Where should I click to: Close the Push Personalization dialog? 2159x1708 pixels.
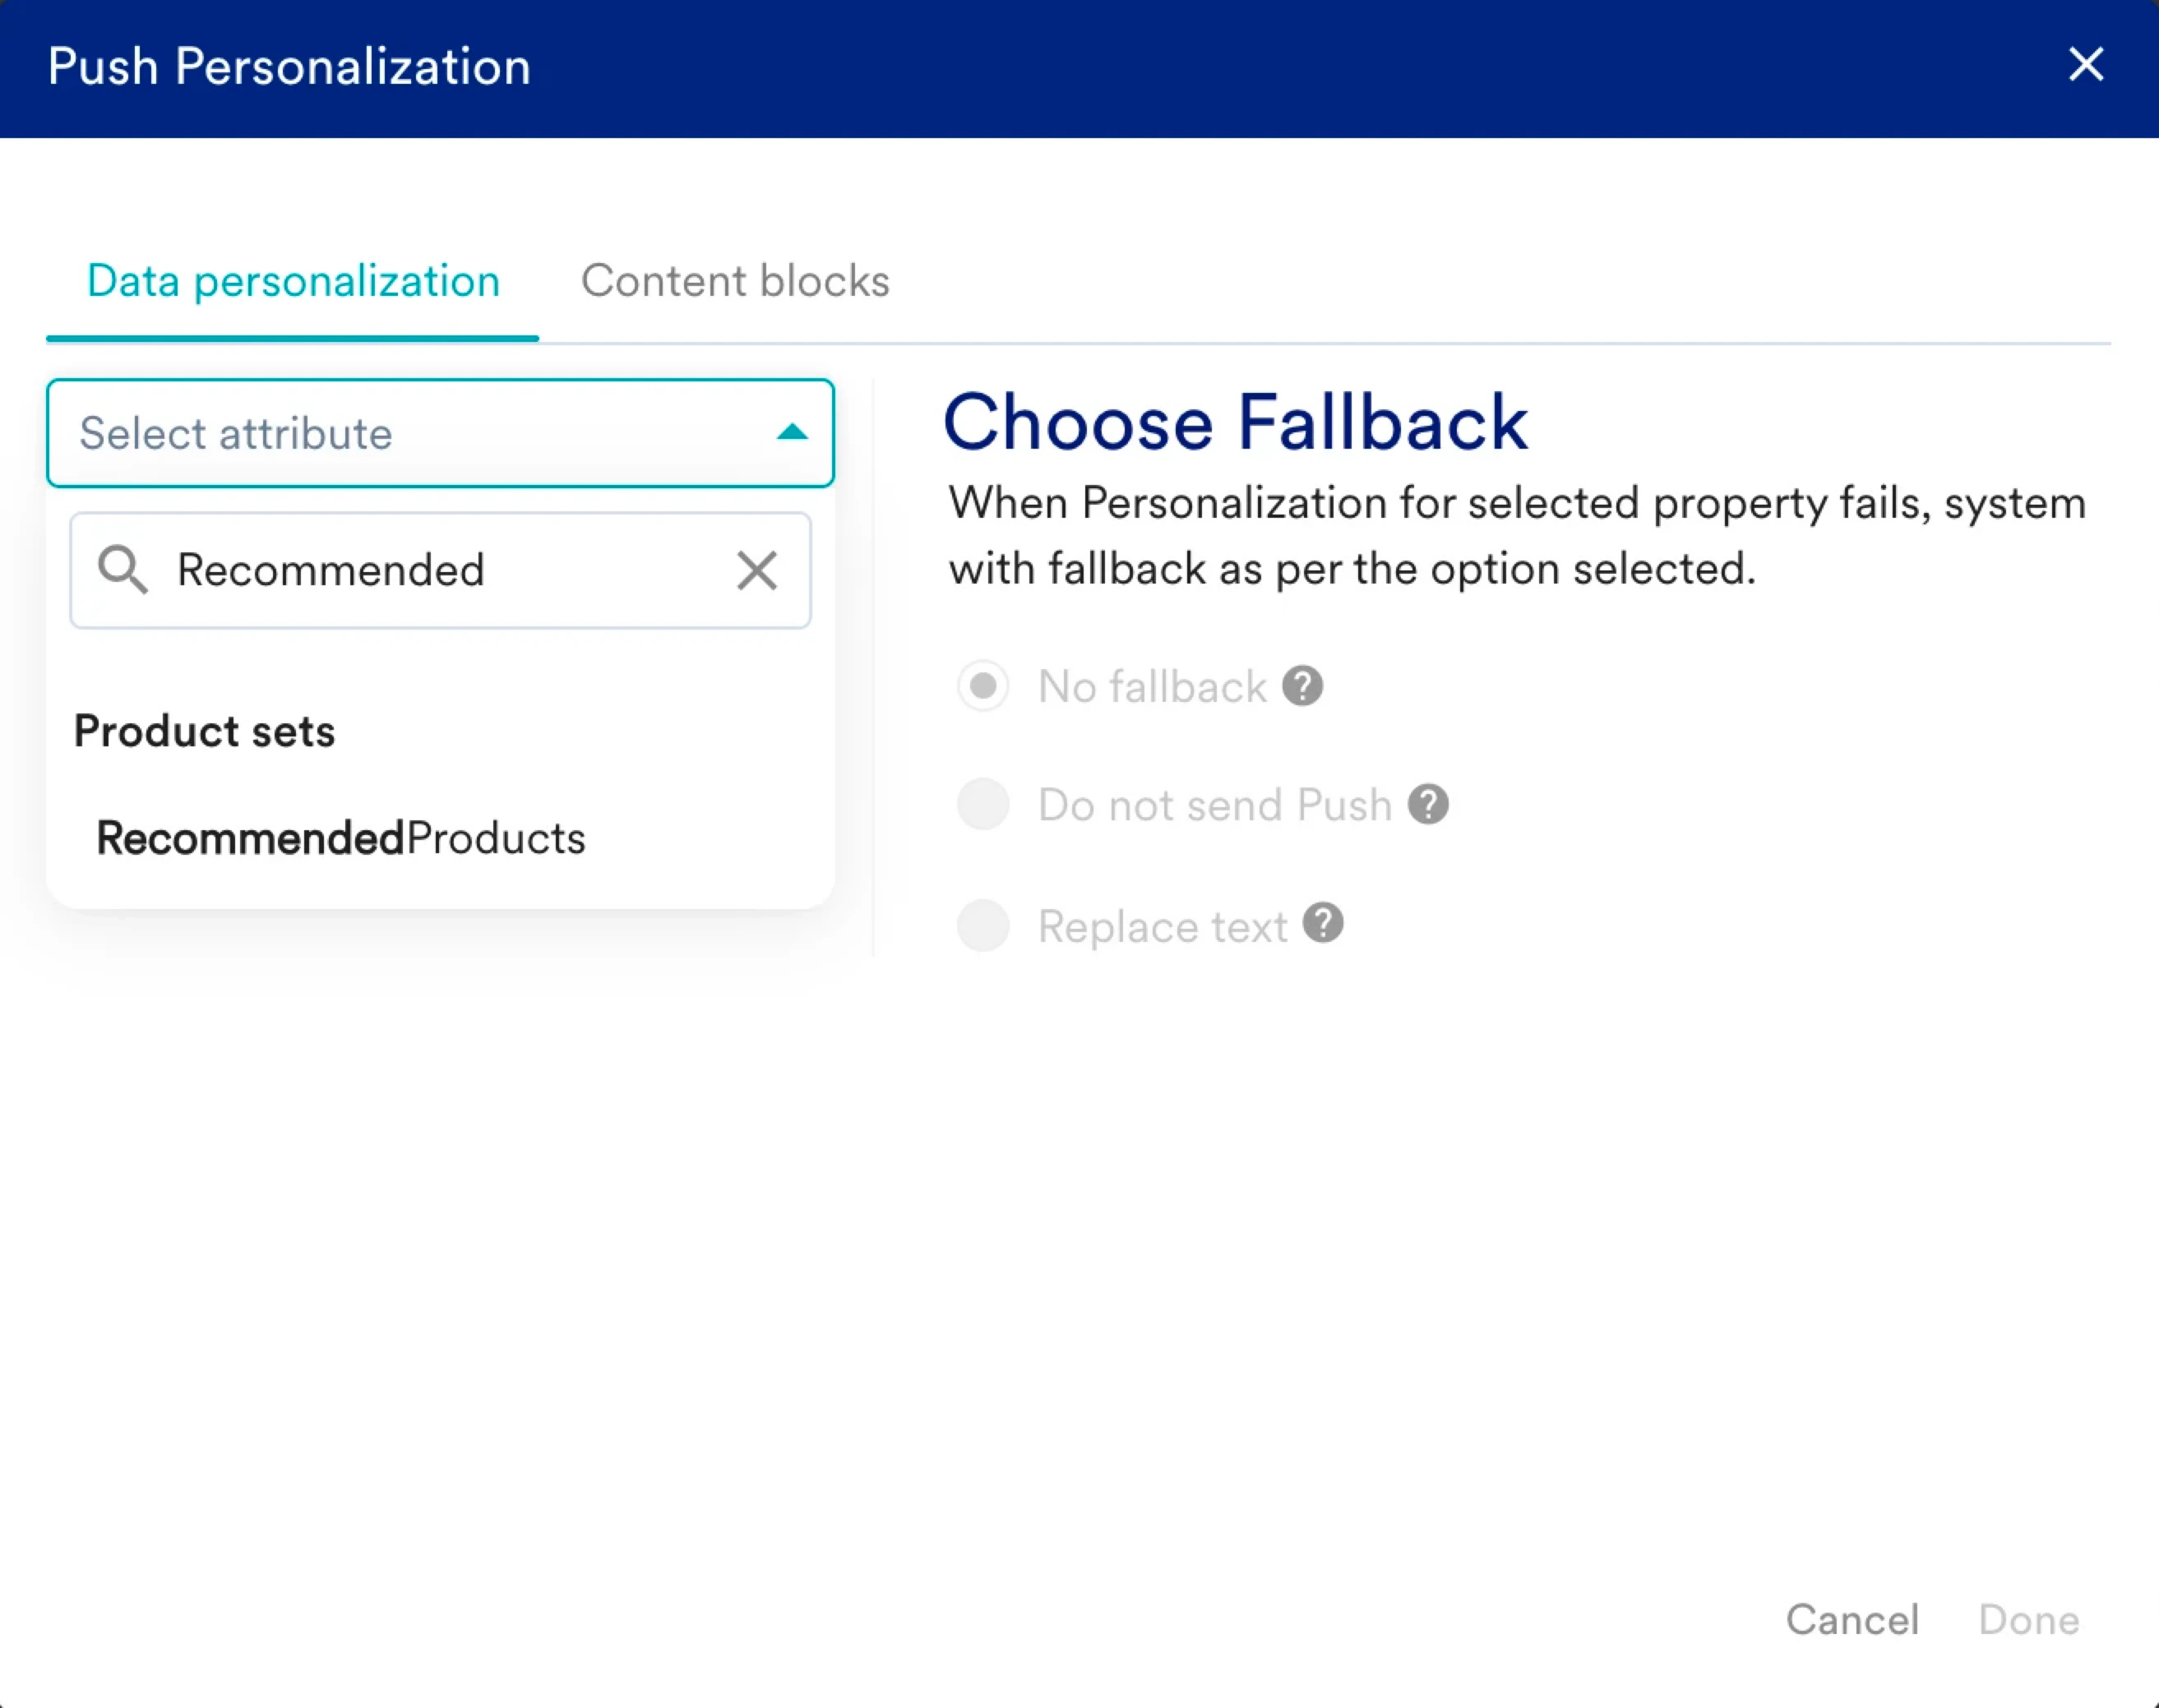click(2085, 65)
